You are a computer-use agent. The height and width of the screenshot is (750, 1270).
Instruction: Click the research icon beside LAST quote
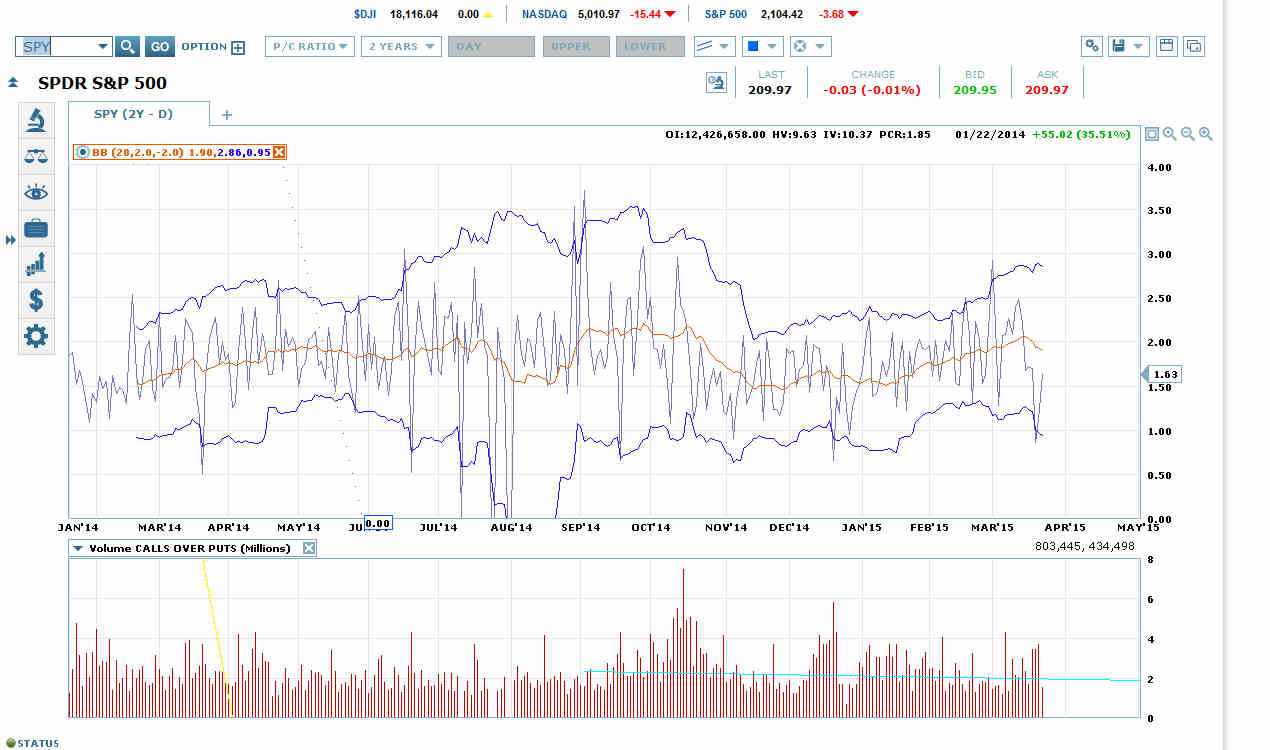pyautogui.click(x=716, y=83)
